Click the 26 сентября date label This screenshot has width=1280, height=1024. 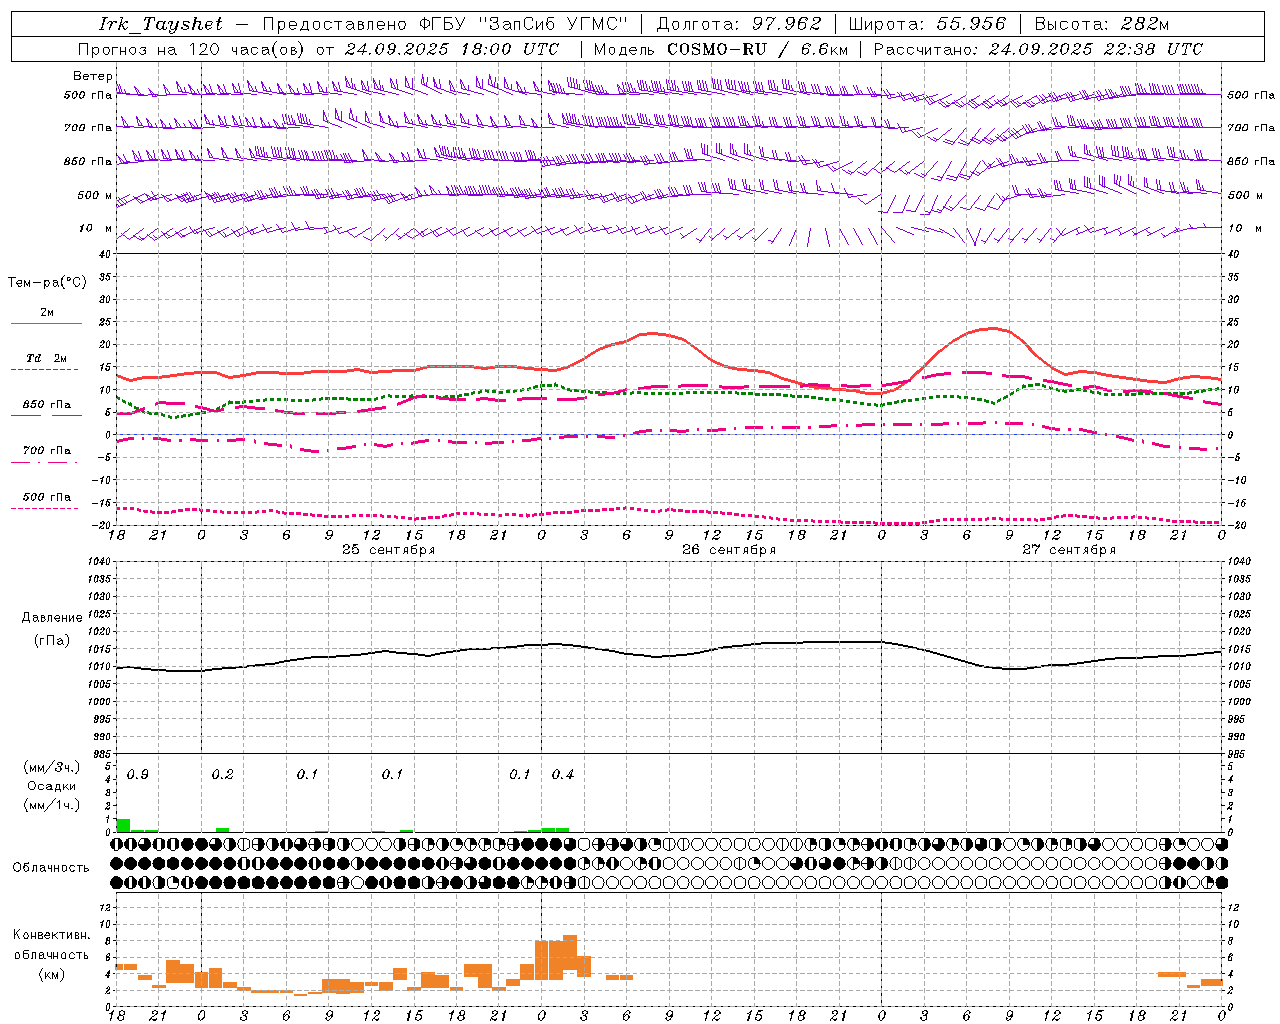coord(729,550)
